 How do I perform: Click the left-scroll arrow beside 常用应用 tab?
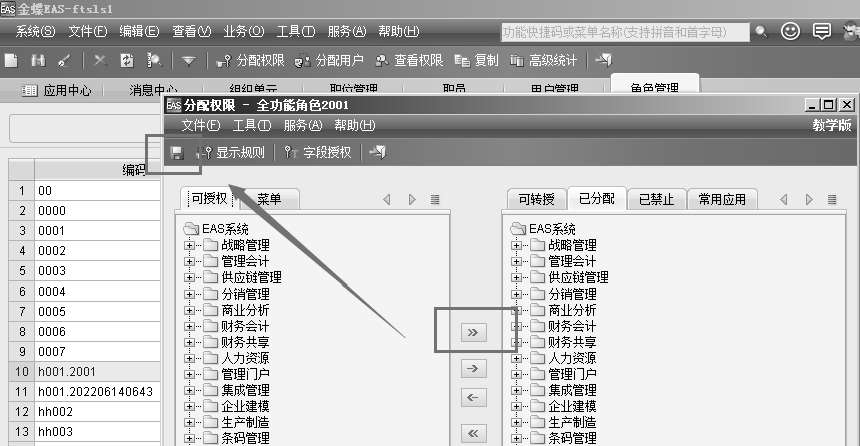(784, 200)
